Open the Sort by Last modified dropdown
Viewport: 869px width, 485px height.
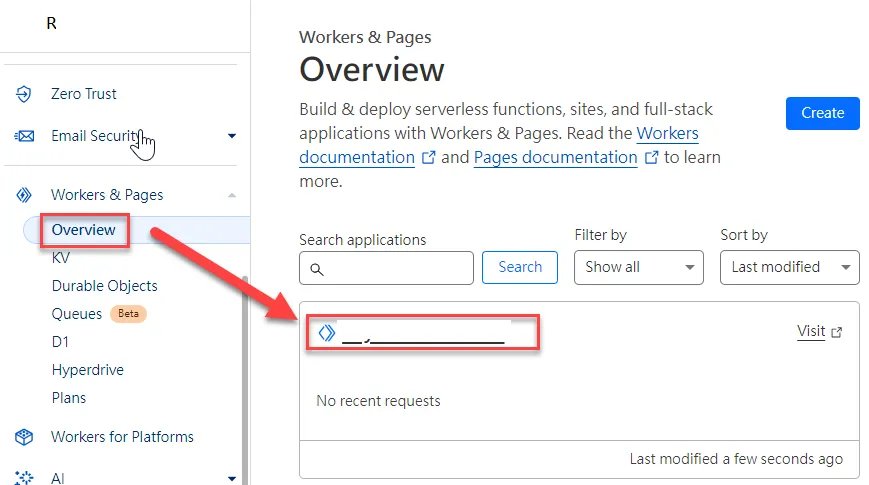pyautogui.click(x=789, y=267)
